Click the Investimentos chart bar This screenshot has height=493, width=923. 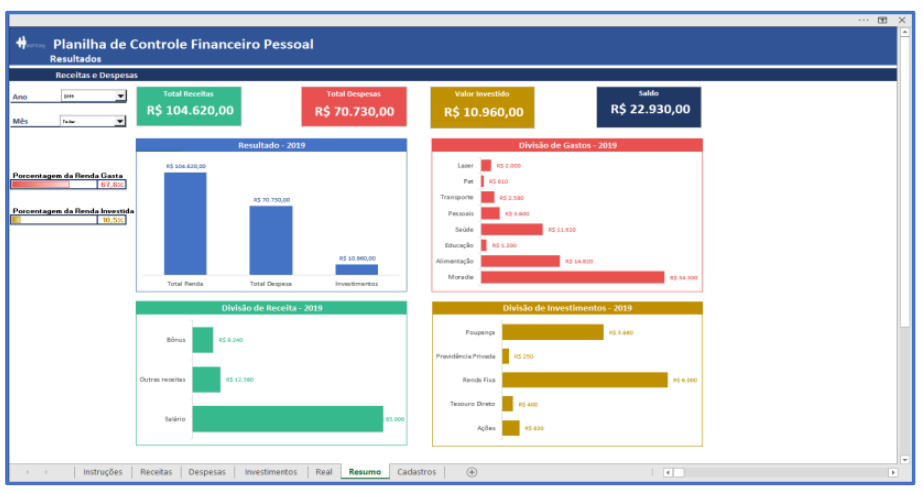(357, 269)
